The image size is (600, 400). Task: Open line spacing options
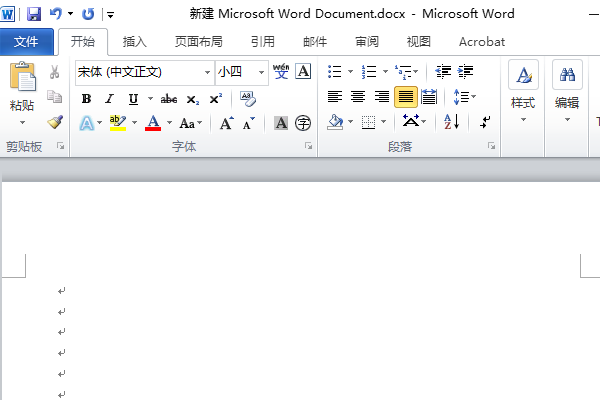pyautogui.click(x=464, y=97)
